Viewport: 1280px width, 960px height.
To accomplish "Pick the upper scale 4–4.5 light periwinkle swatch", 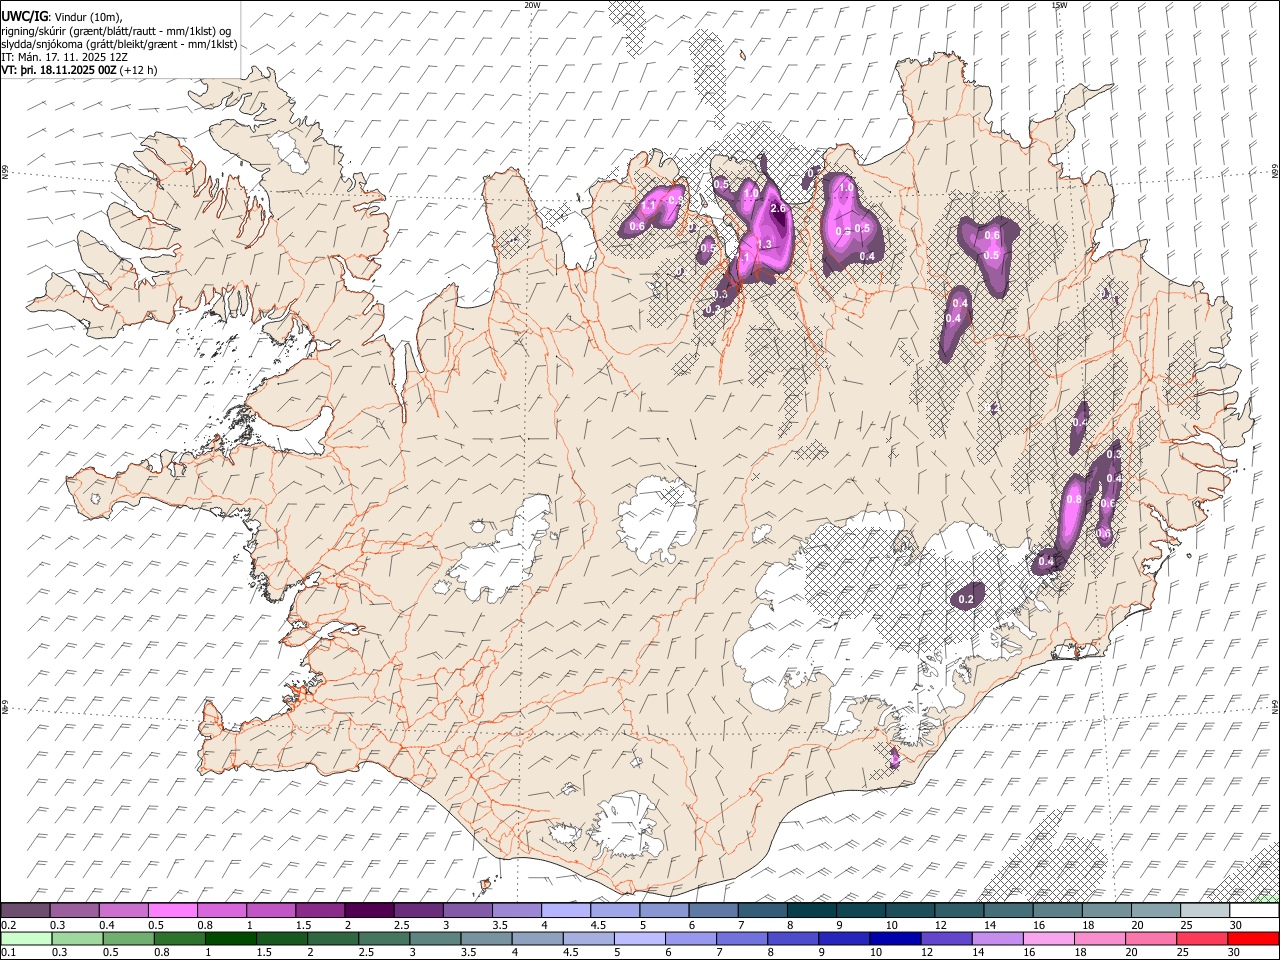I will 565,911.
